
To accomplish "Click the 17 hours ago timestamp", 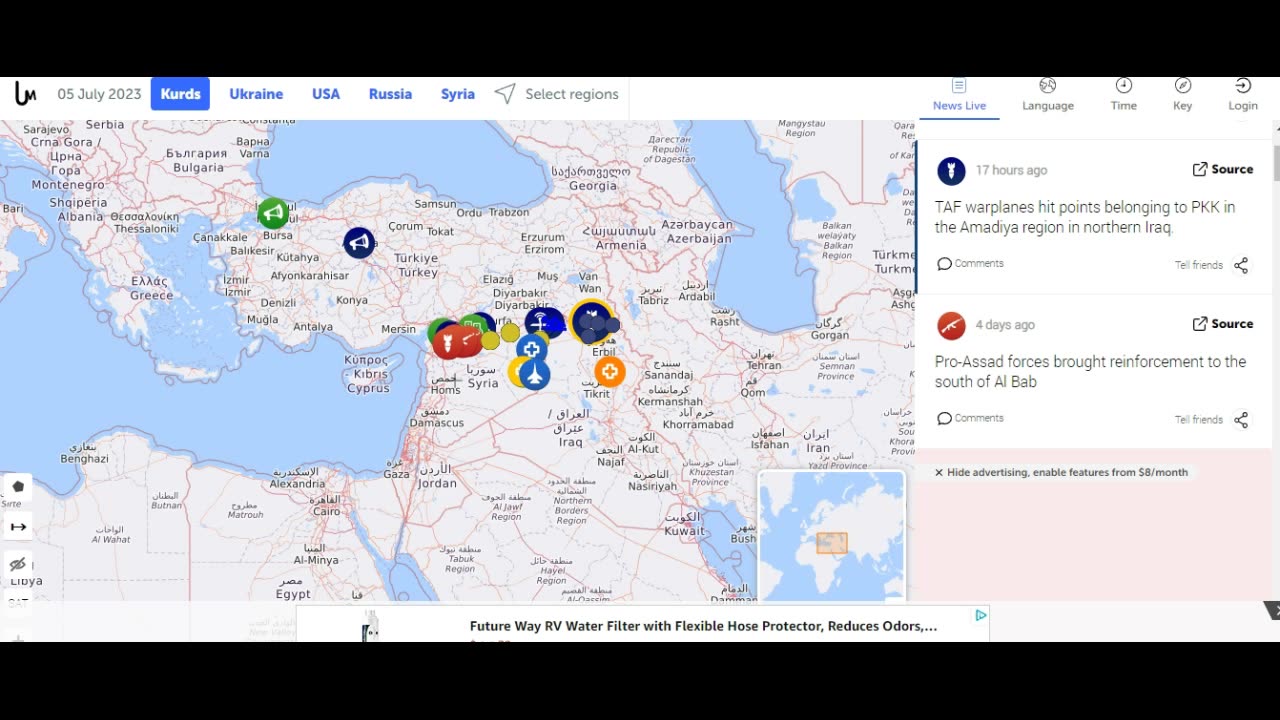I will [x=1011, y=170].
